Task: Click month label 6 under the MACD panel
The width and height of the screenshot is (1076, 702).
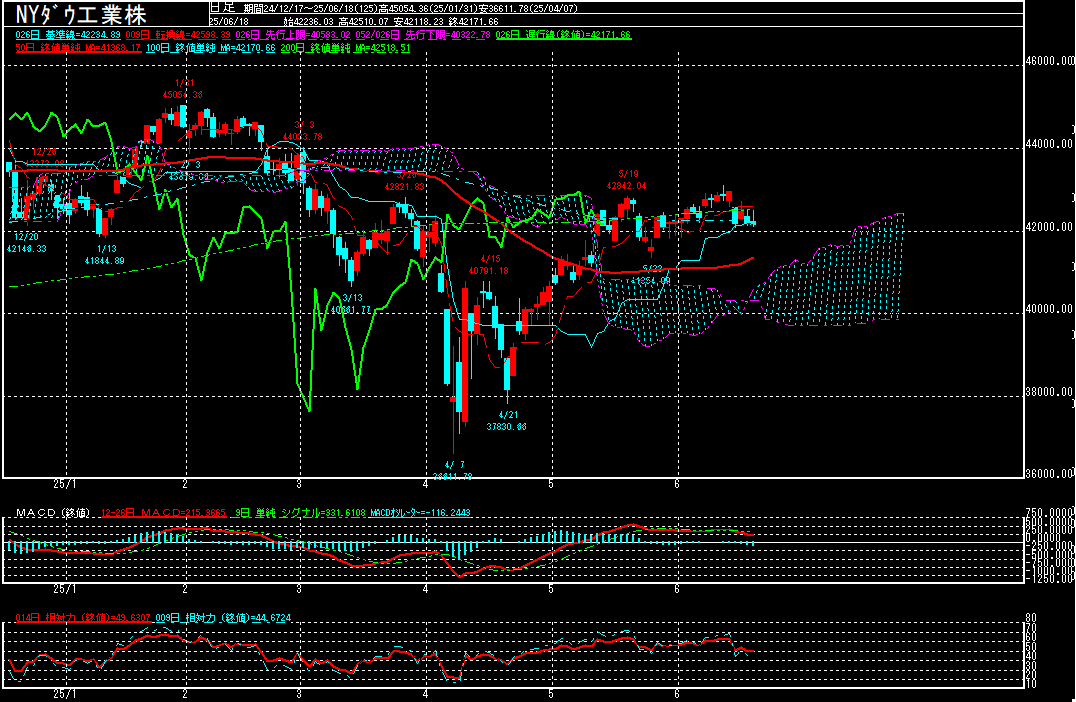Action: [677, 589]
